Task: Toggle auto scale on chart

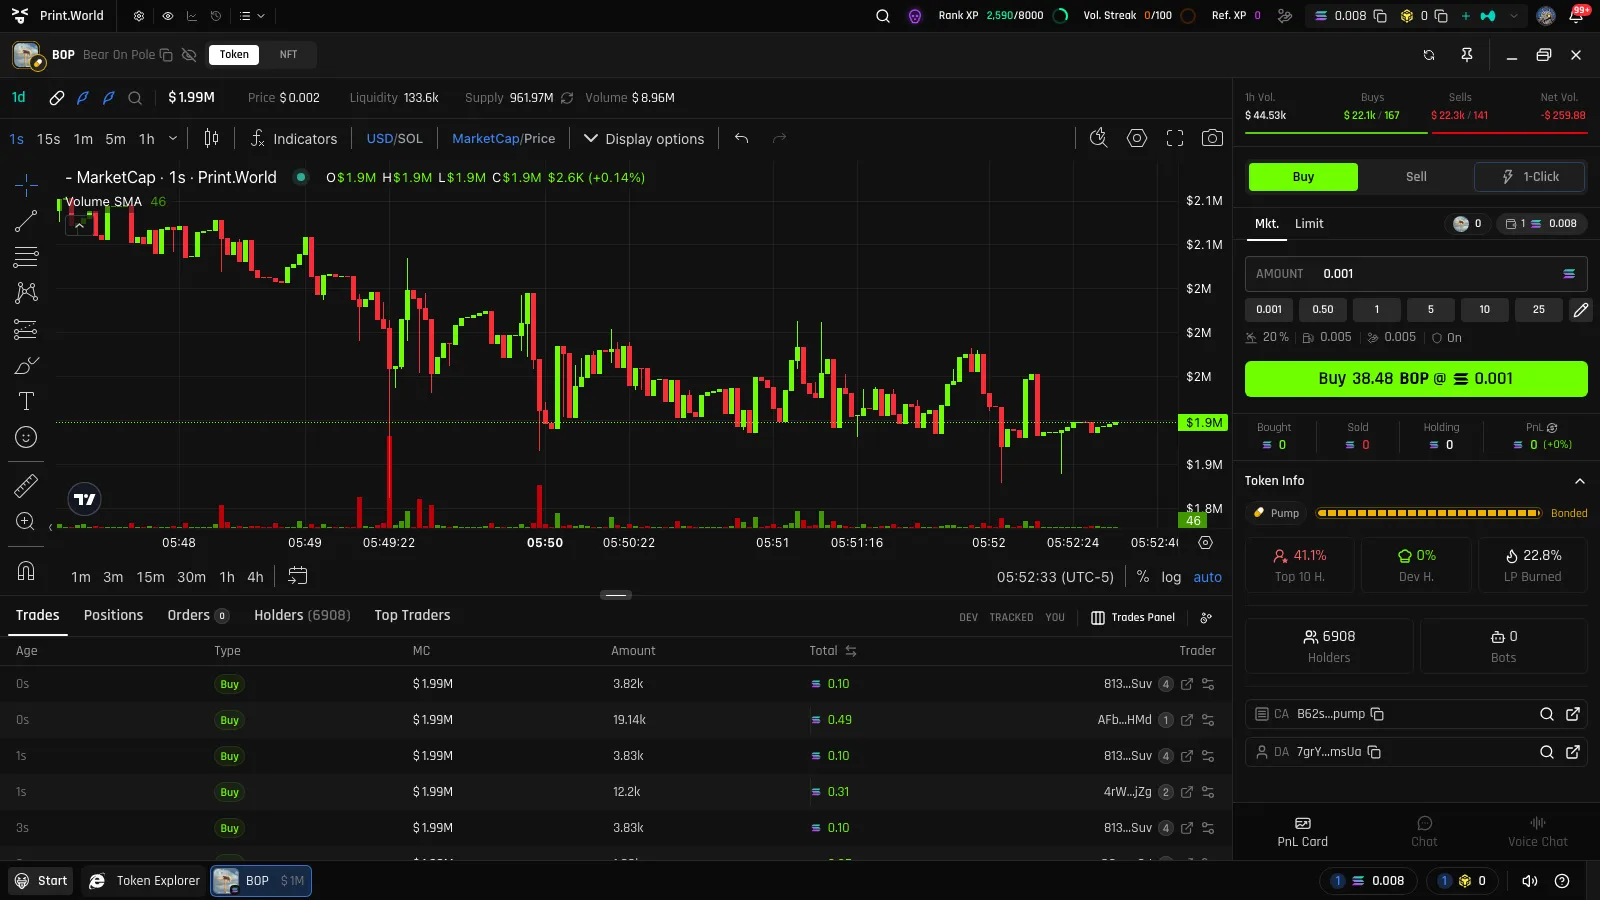Action: [x=1207, y=577]
